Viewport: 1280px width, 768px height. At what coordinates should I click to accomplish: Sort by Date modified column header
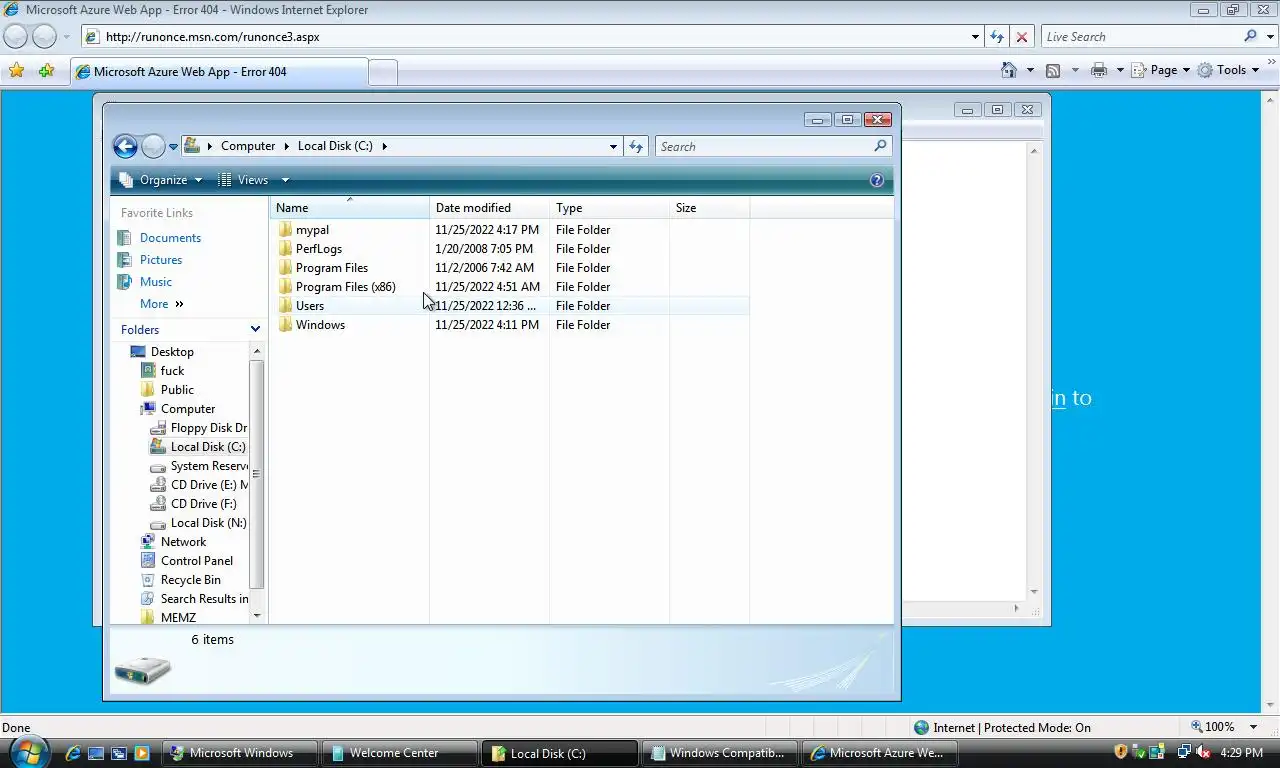click(490, 208)
